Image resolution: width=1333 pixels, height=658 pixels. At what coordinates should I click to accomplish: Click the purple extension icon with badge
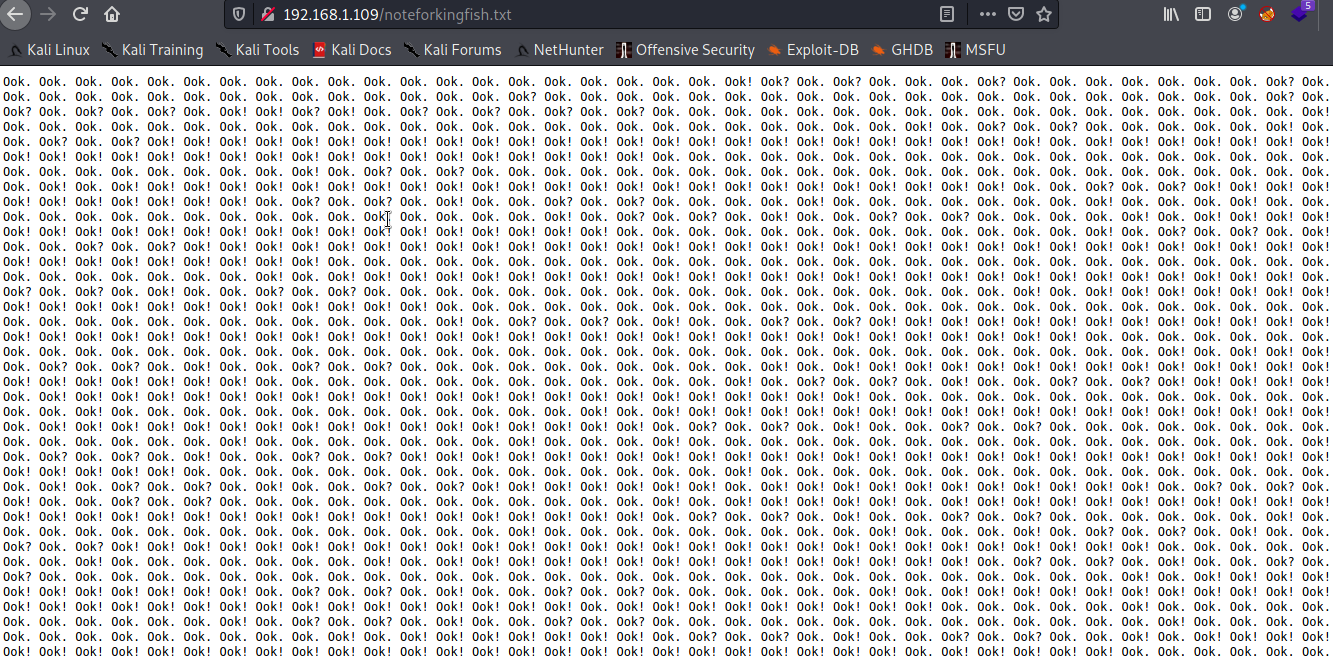click(1299, 14)
